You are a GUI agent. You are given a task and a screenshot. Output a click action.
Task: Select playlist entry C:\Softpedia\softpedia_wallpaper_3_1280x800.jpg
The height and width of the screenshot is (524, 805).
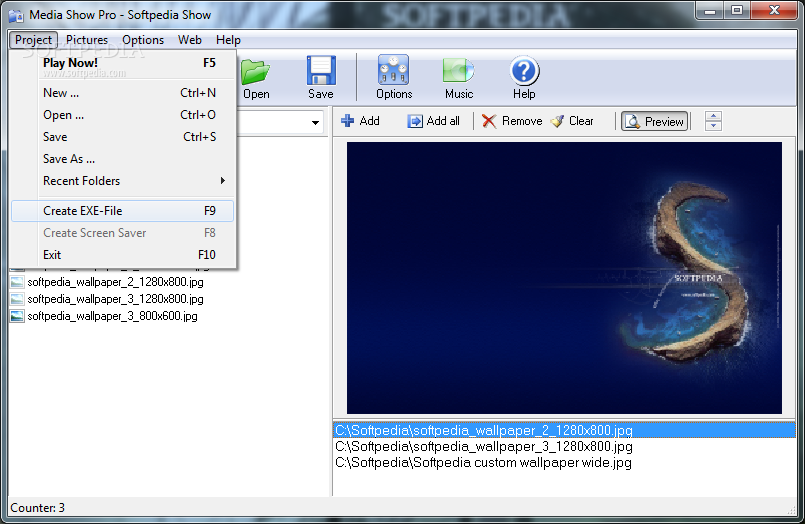pos(484,447)
